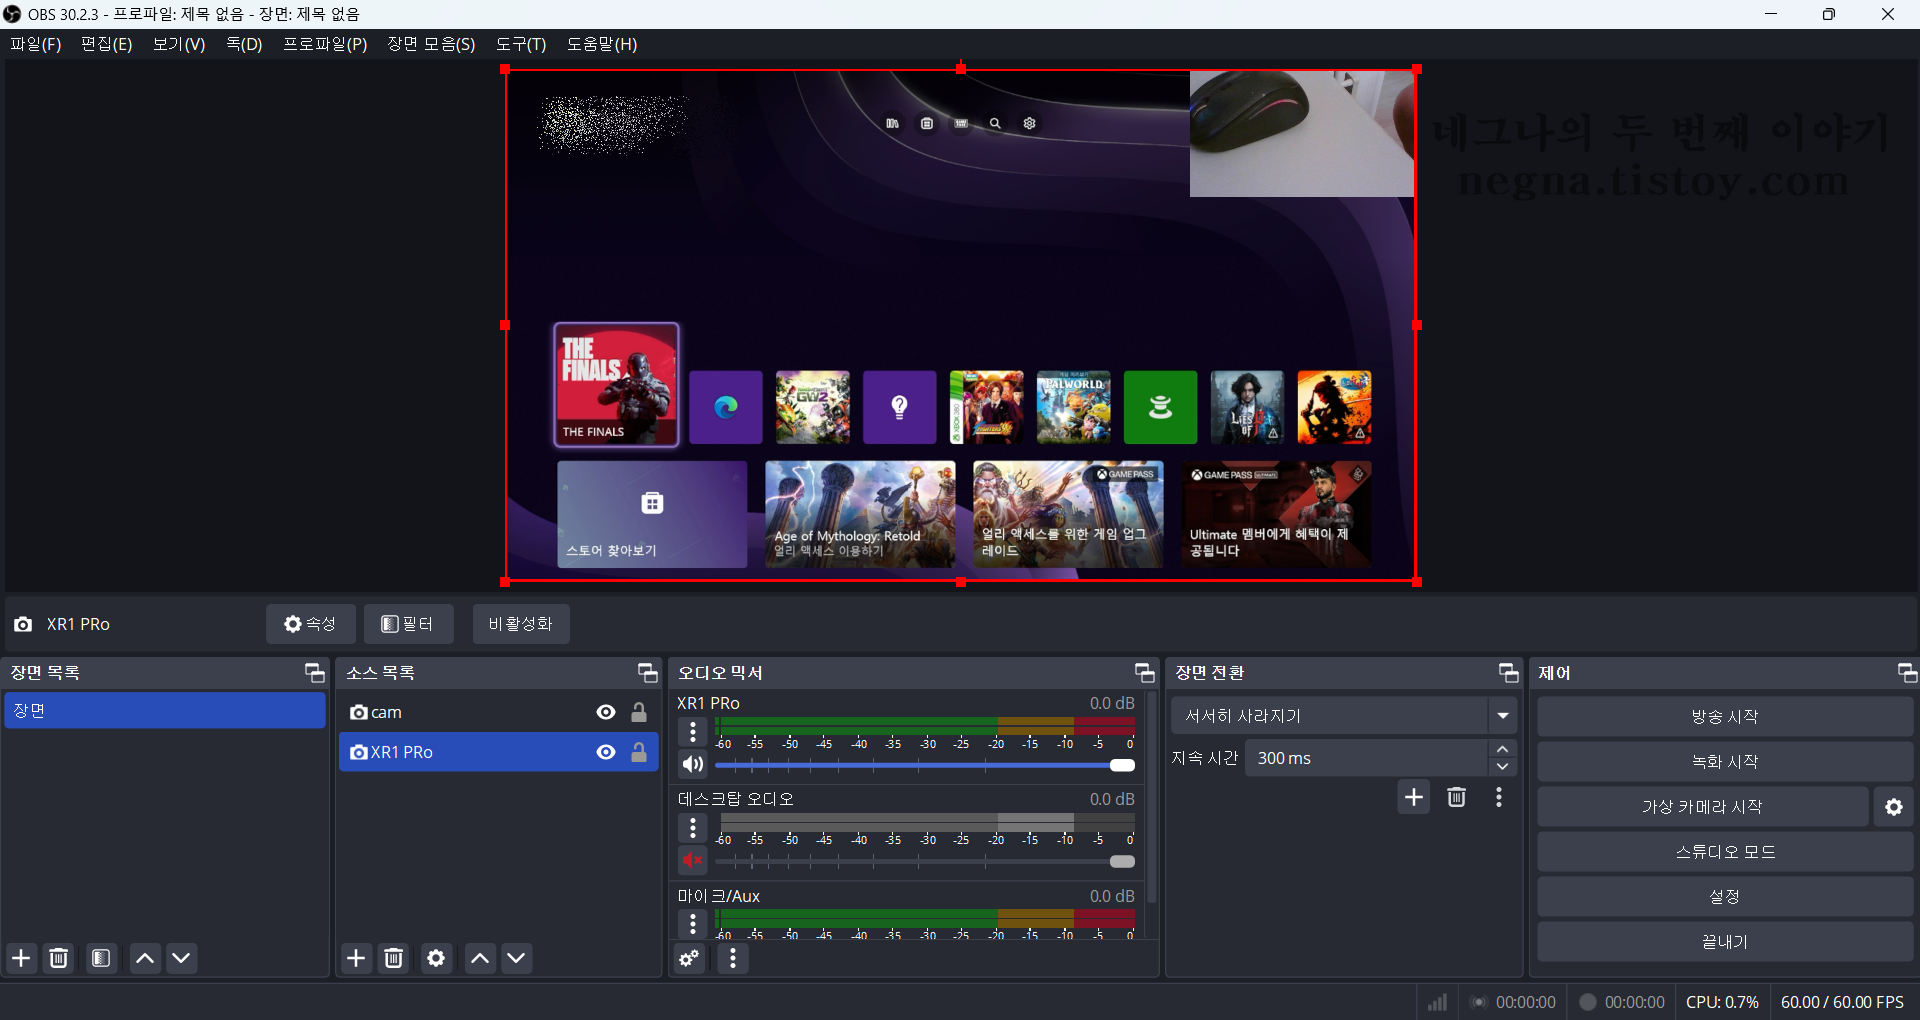Open the 장면 모음(S) menu
This screenshot has width=1920, height=1020.
431,44
